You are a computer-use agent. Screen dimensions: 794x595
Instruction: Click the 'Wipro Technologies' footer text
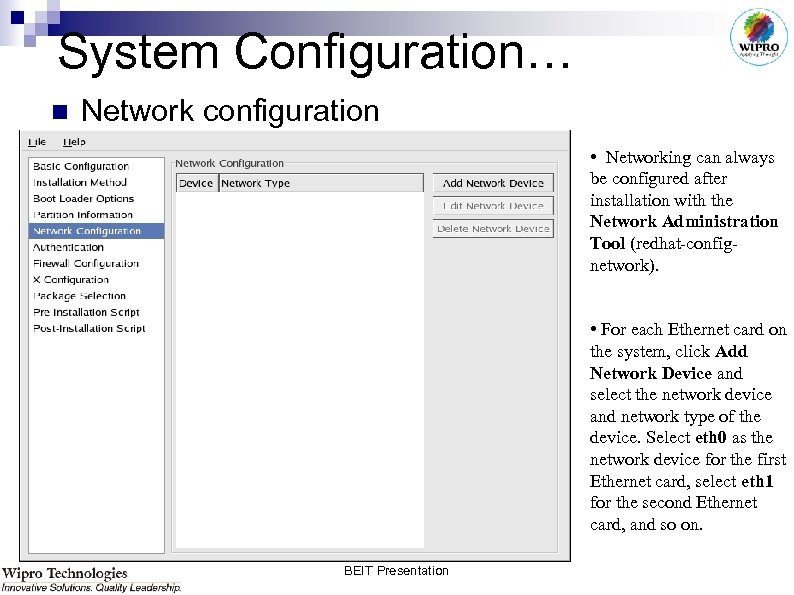64,573
